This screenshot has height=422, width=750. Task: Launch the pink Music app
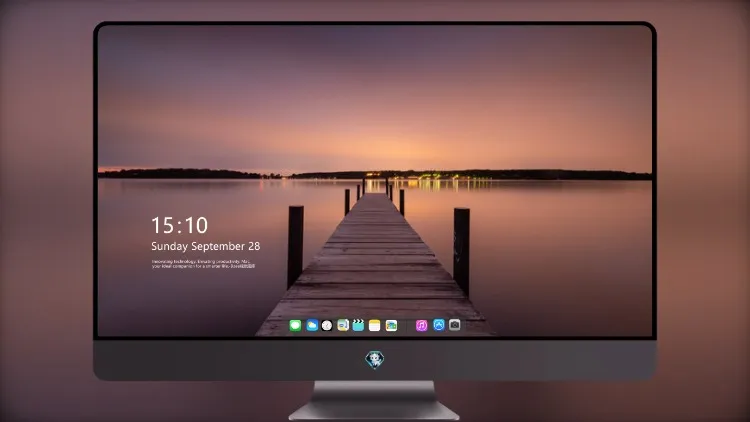pyautogui.click(x=421, y=326)
